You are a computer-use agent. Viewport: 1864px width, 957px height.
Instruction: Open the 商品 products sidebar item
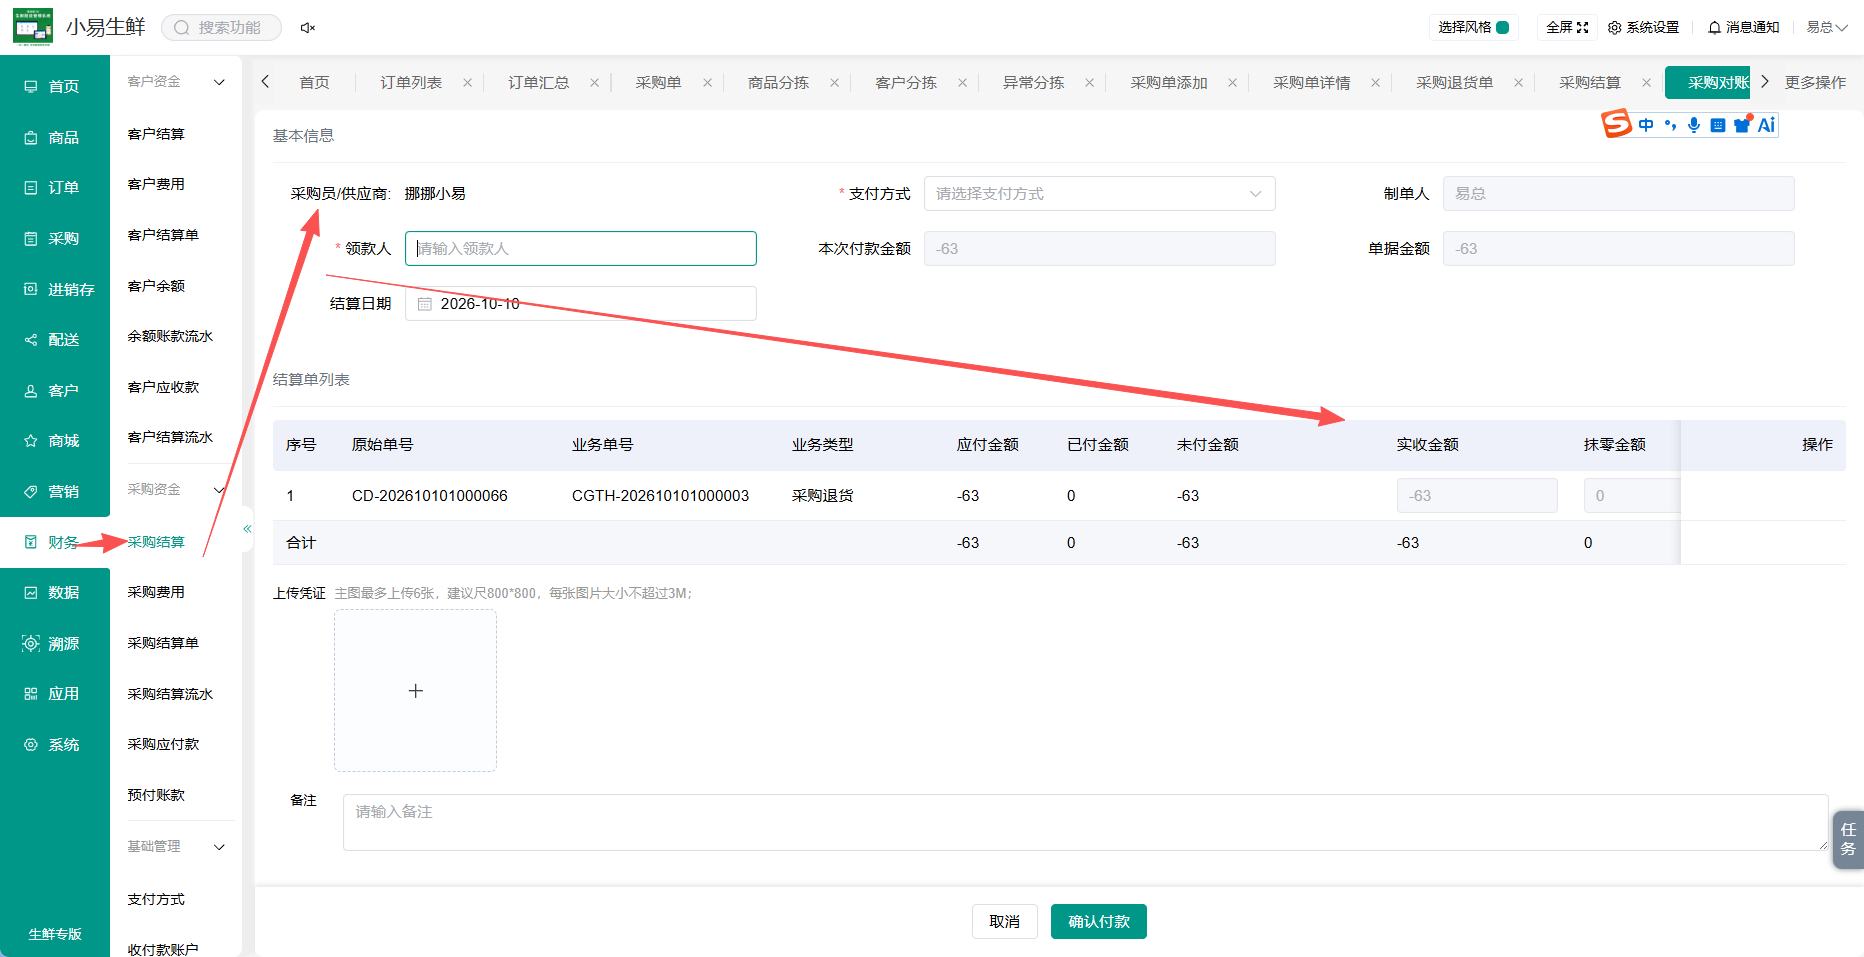(x=54, y=138)
